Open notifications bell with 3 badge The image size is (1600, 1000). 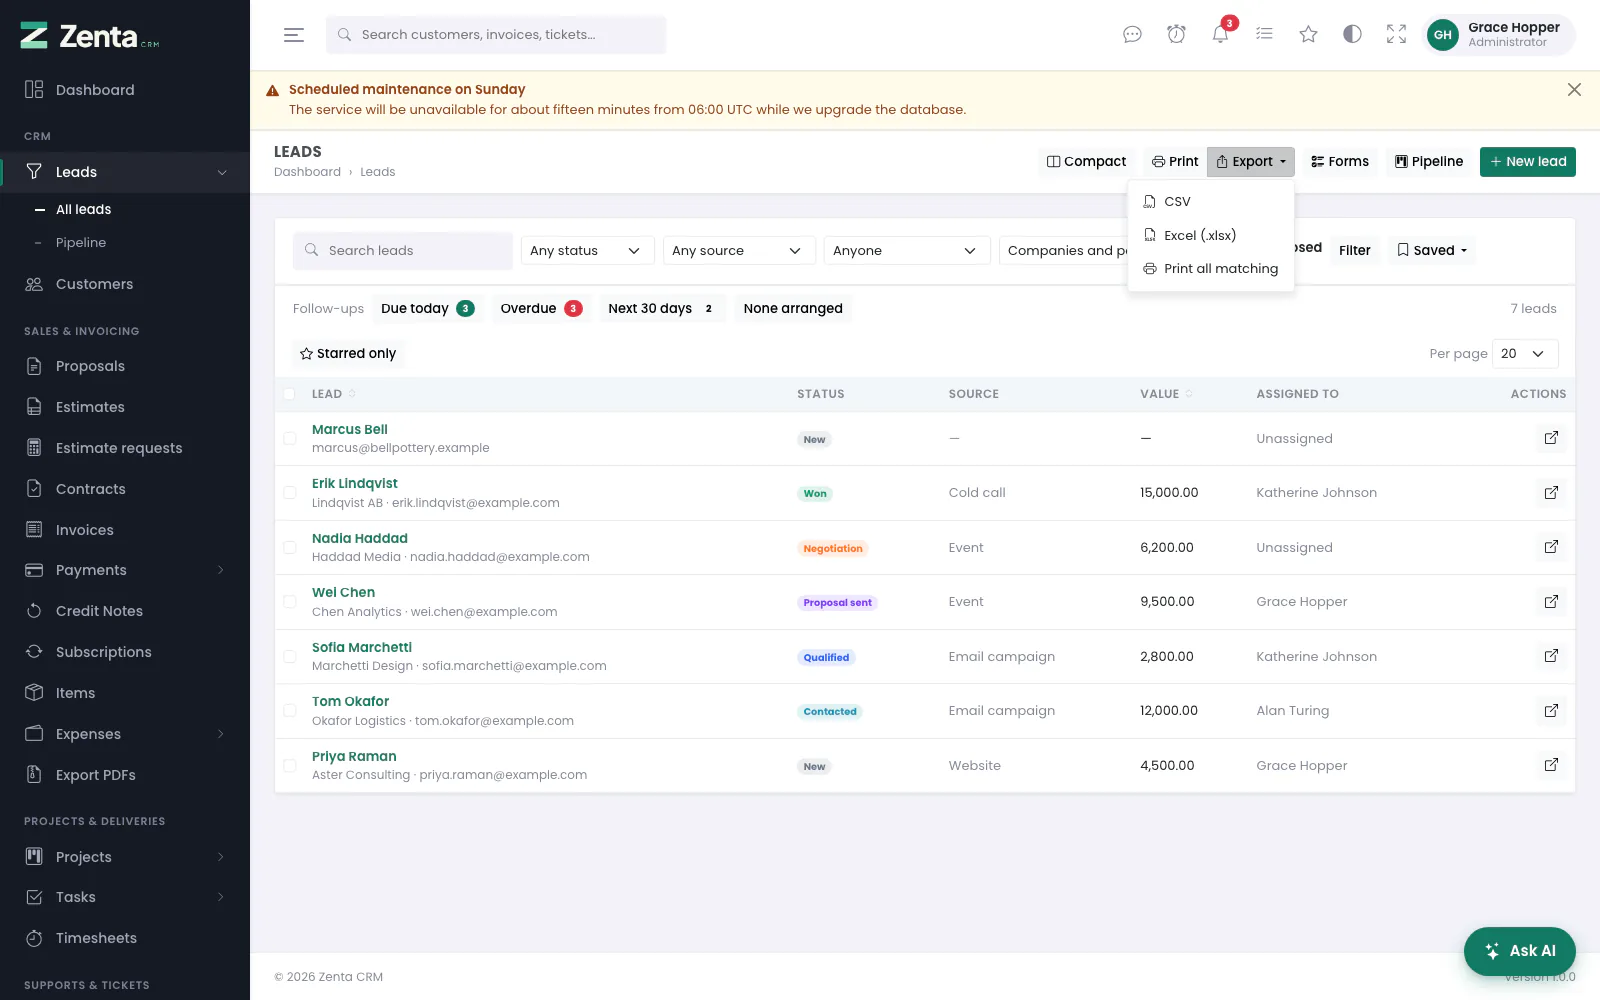[x=1220, y=35]
